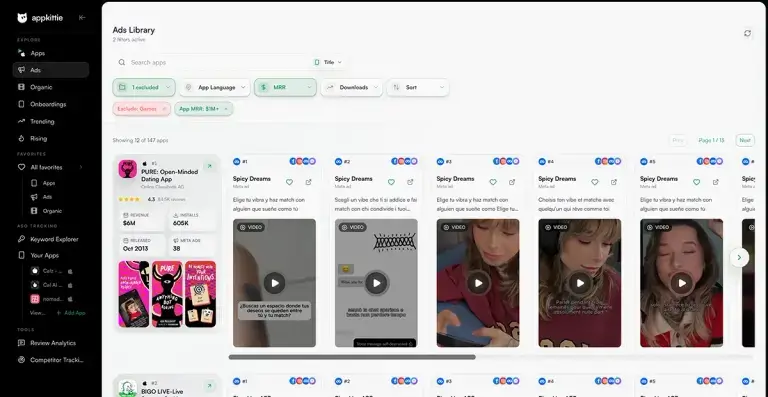Screen dimensions: 768x397
Task: Open #5 Spicy Dreams ad externally
Action: pyautogui.click(x=716, y=182)
